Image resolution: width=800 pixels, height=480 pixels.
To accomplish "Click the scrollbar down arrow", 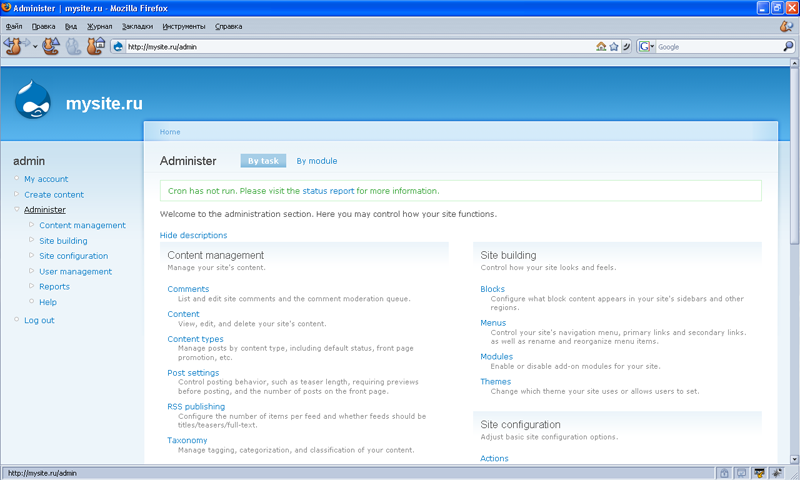I will click(x=794, y=459).
